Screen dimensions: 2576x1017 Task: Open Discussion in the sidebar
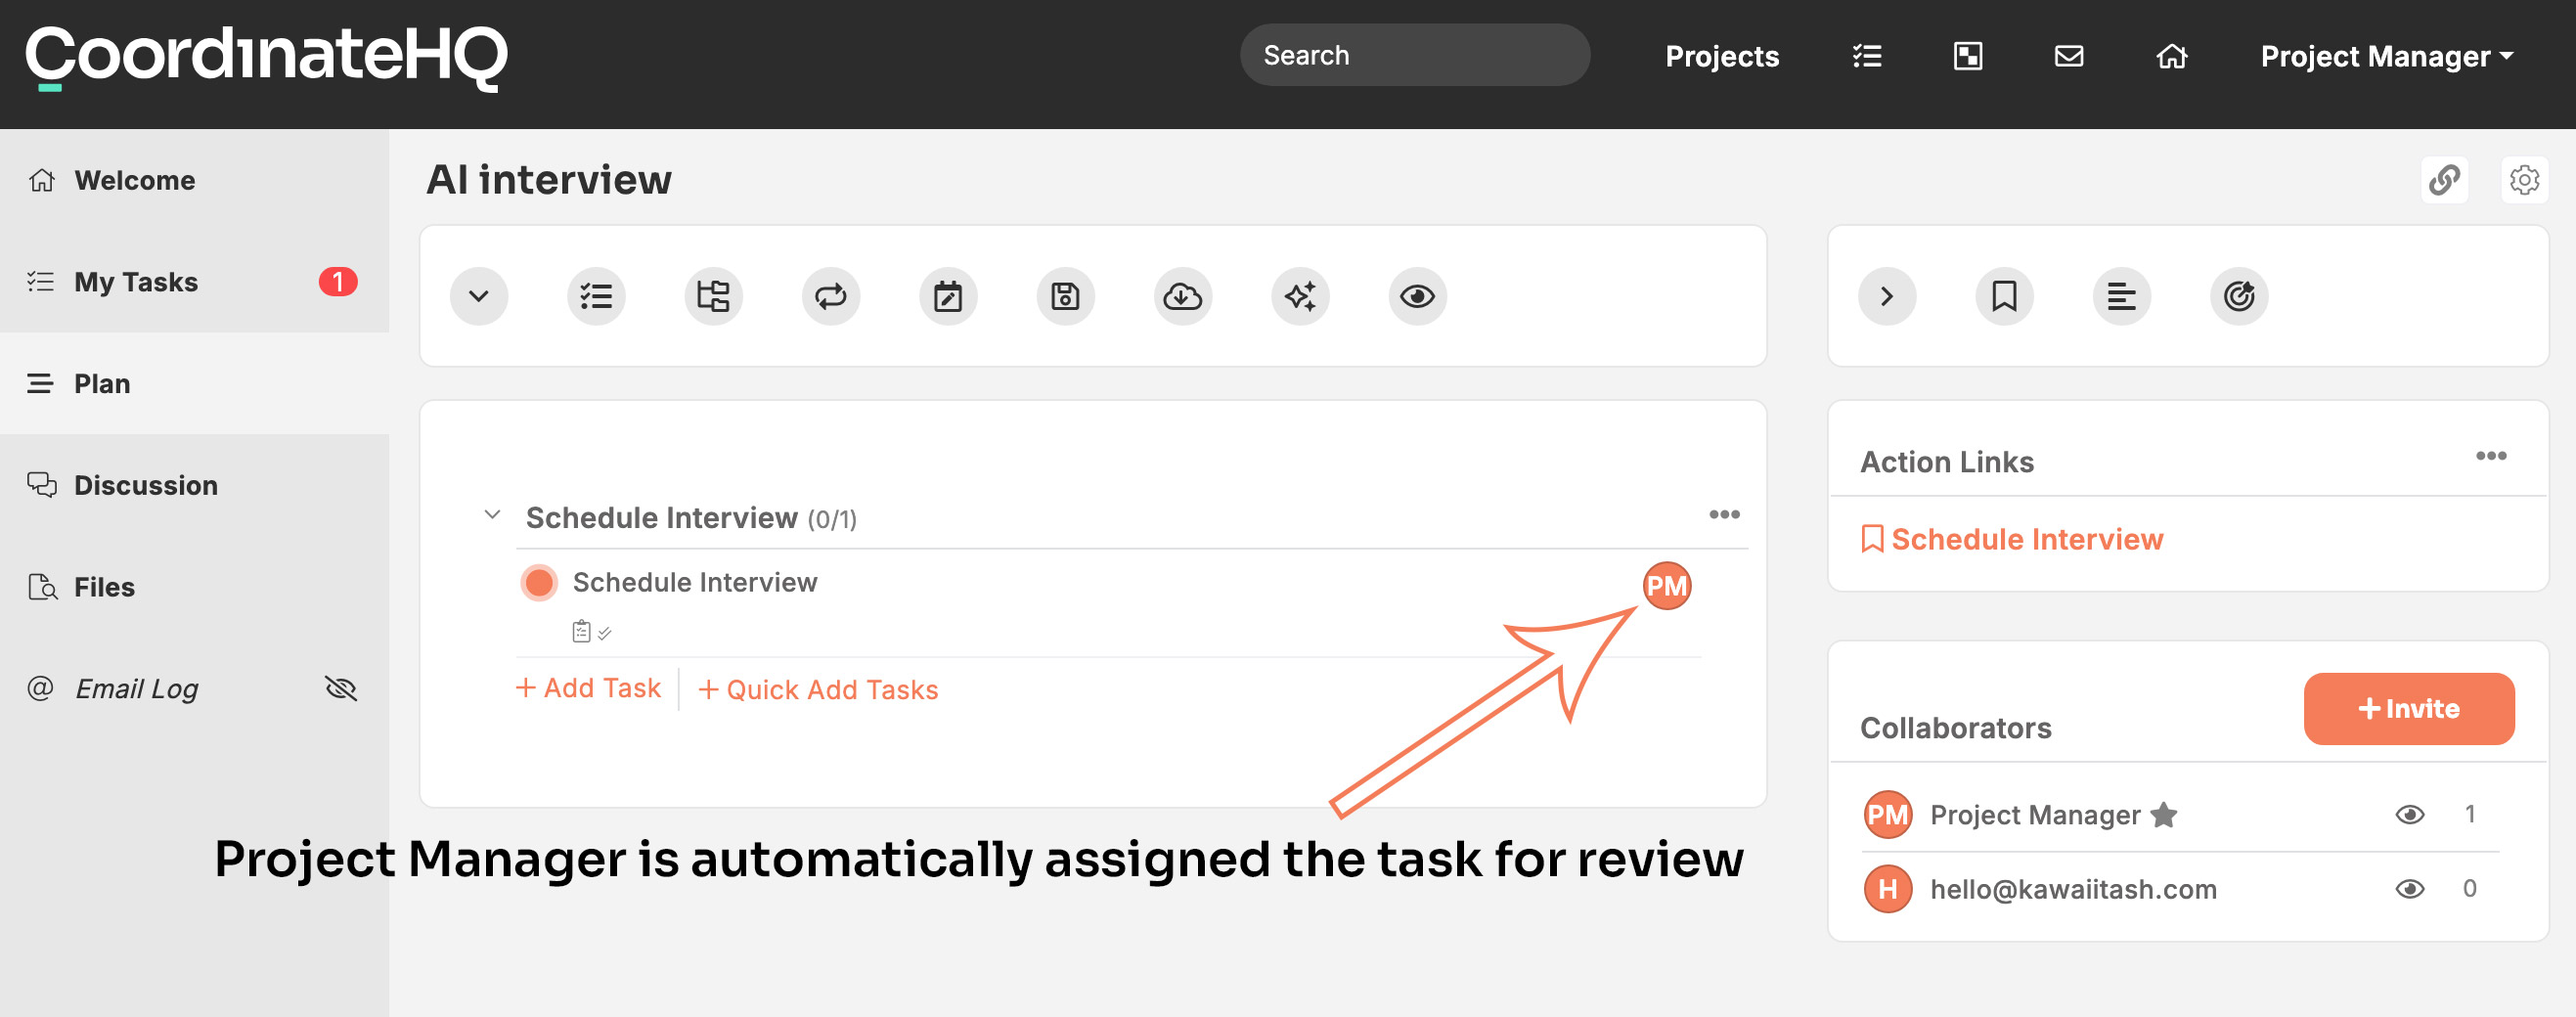(194, 485)
